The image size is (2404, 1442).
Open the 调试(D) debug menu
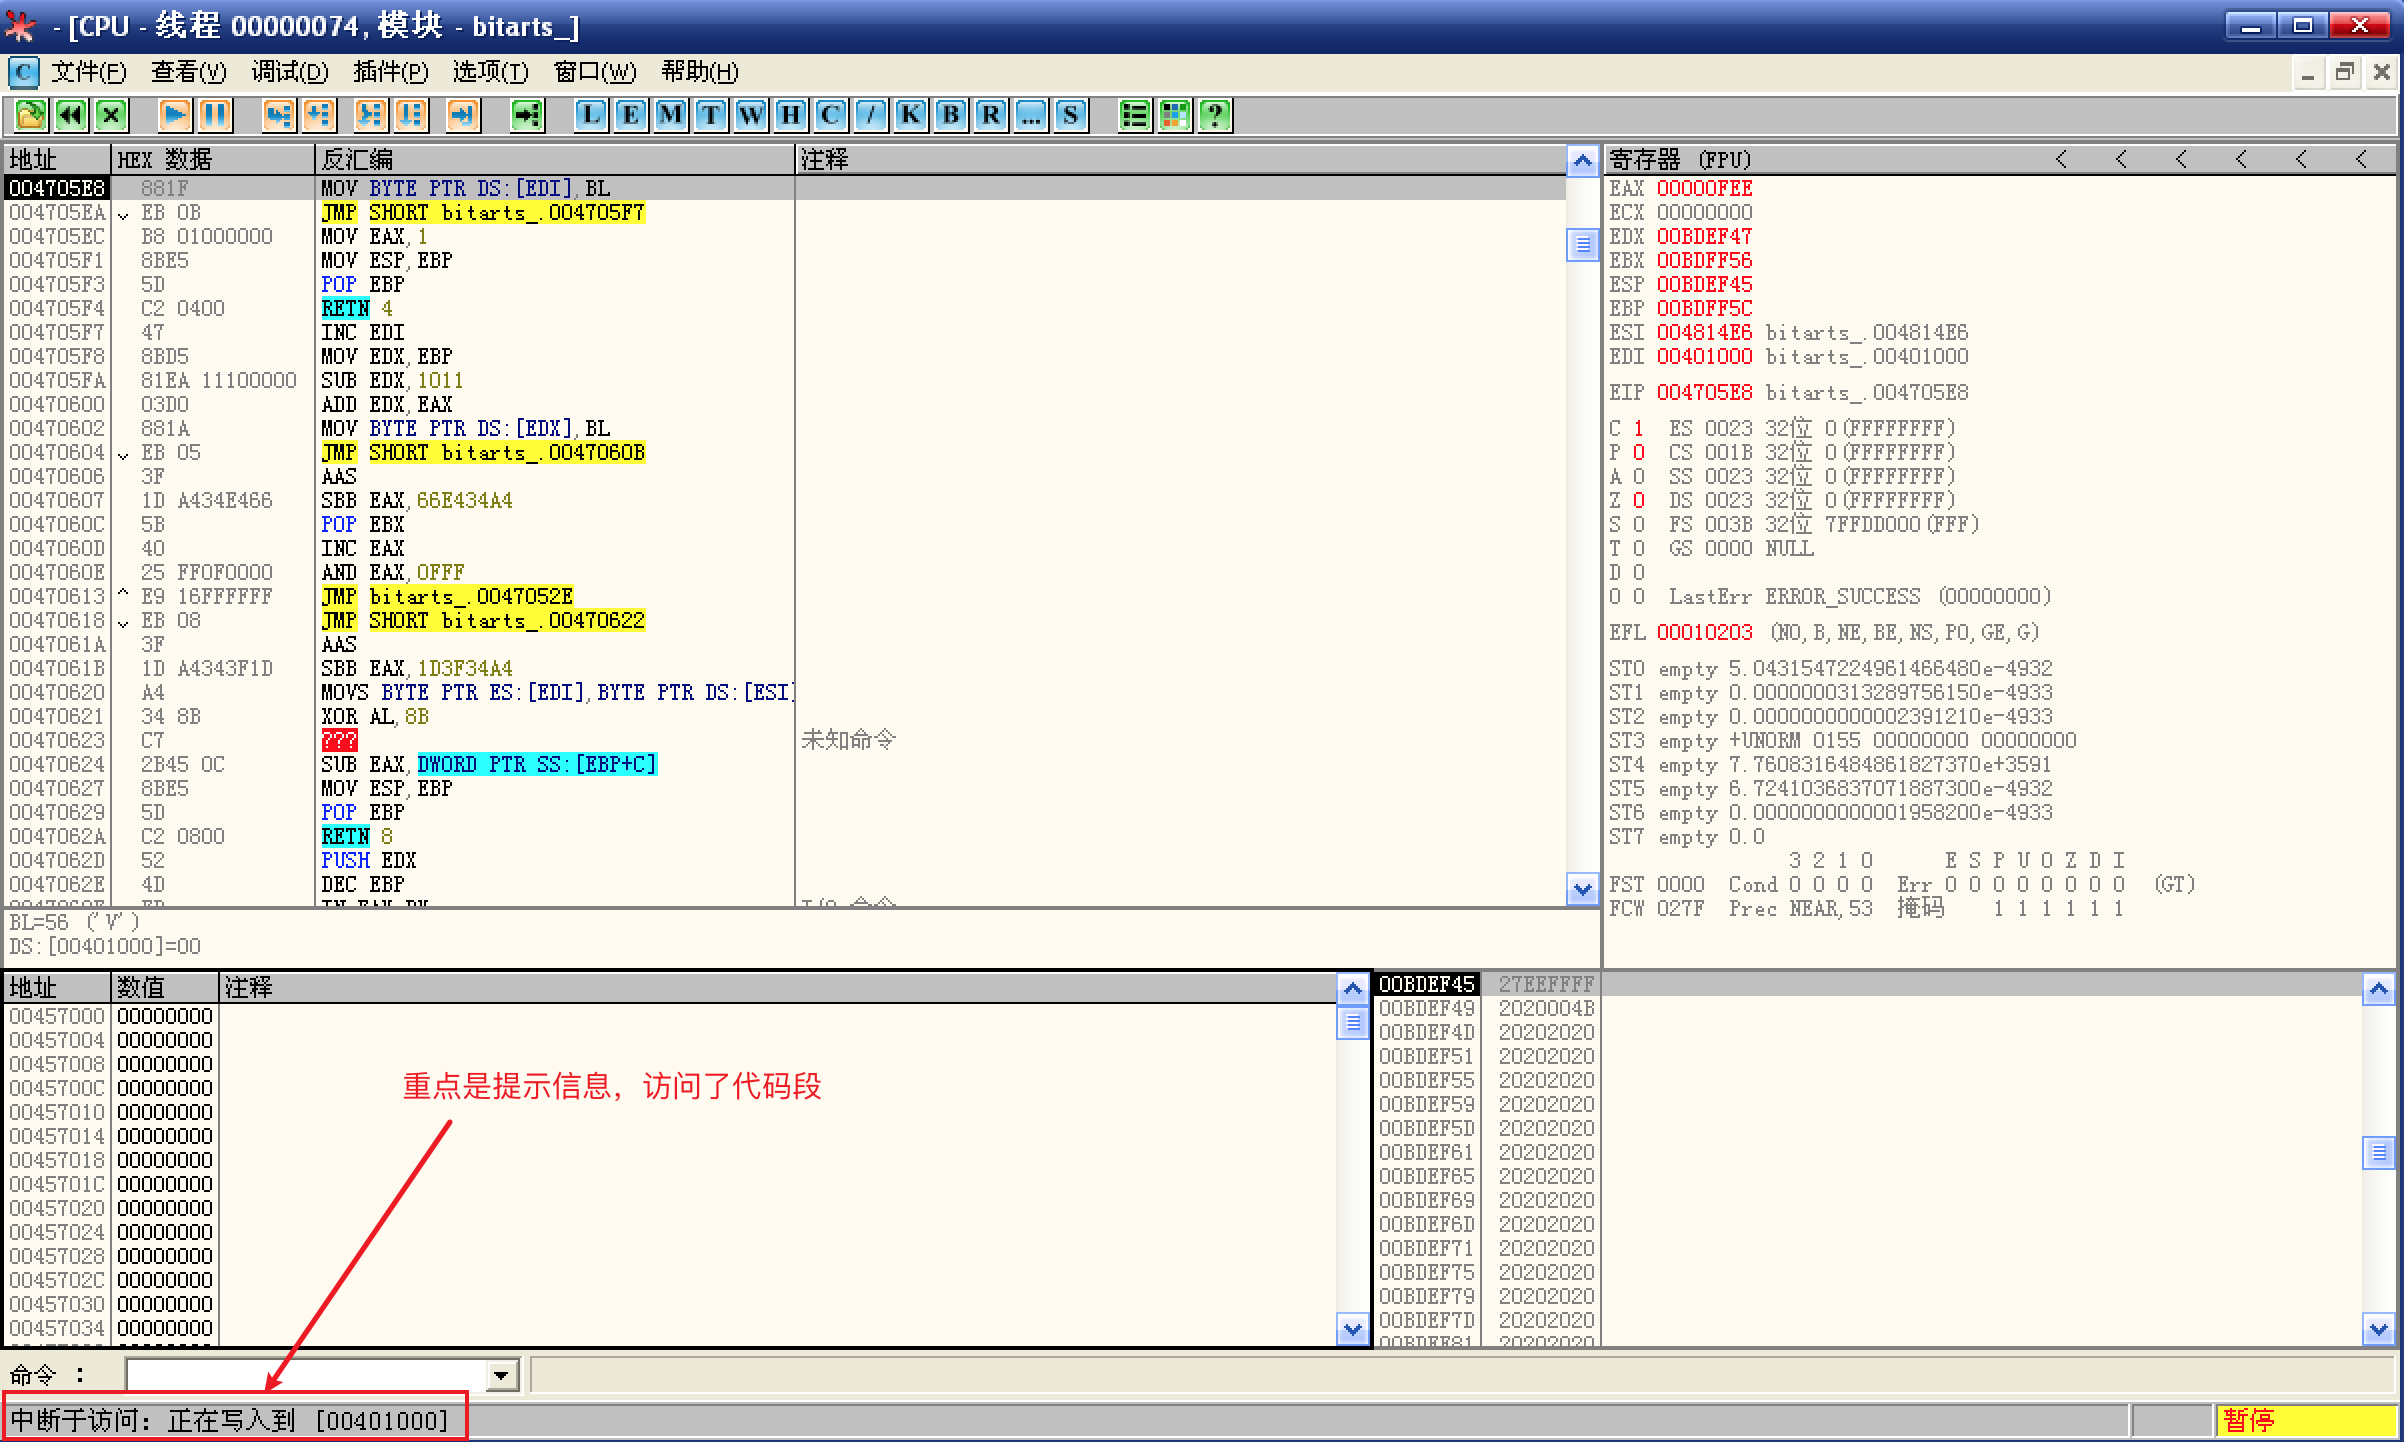point(289,72)
